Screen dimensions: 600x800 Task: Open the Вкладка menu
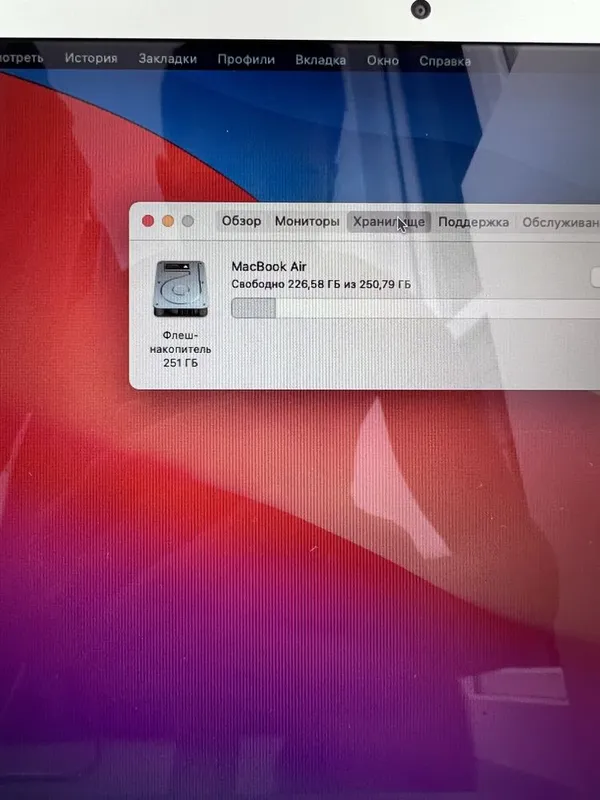320,60
